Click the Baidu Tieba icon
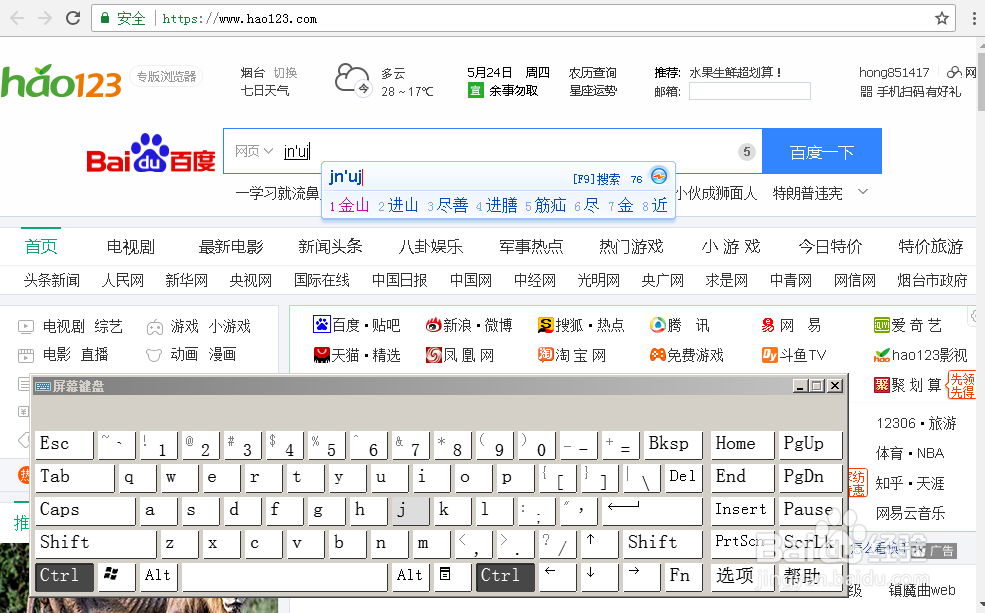 tap(323, 323)
